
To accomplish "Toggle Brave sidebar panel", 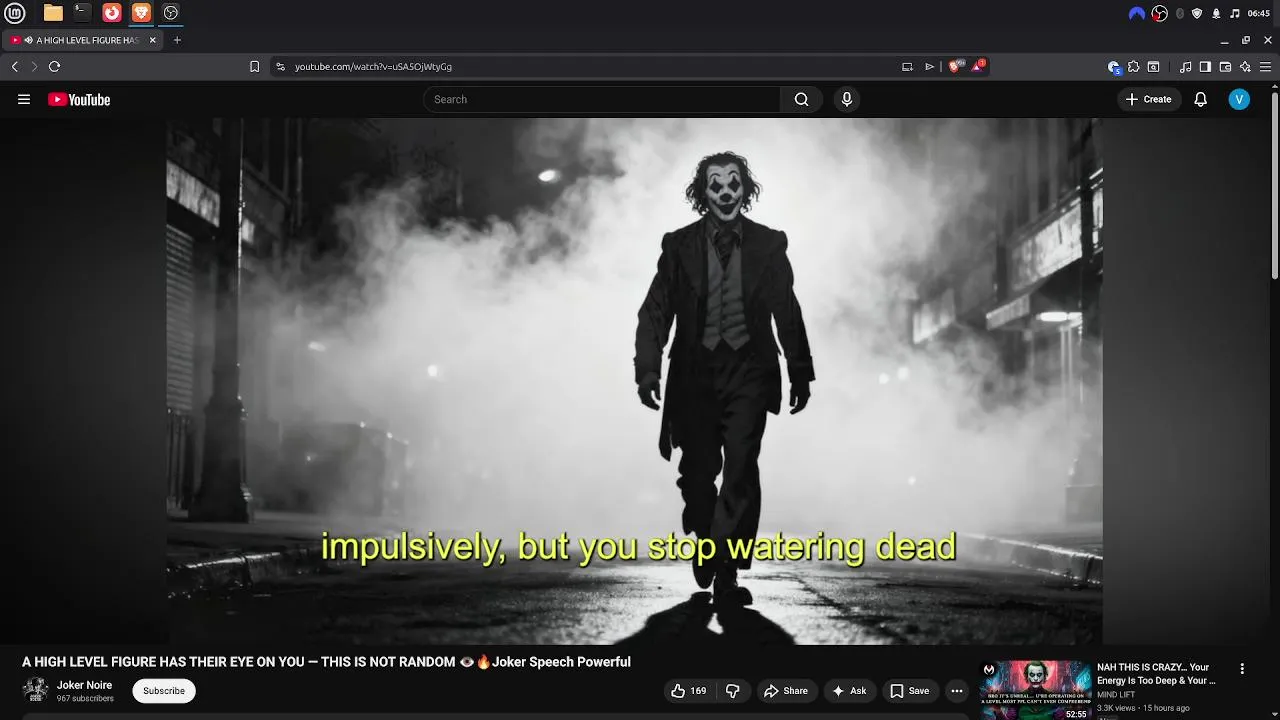I will click(1205, 67).
